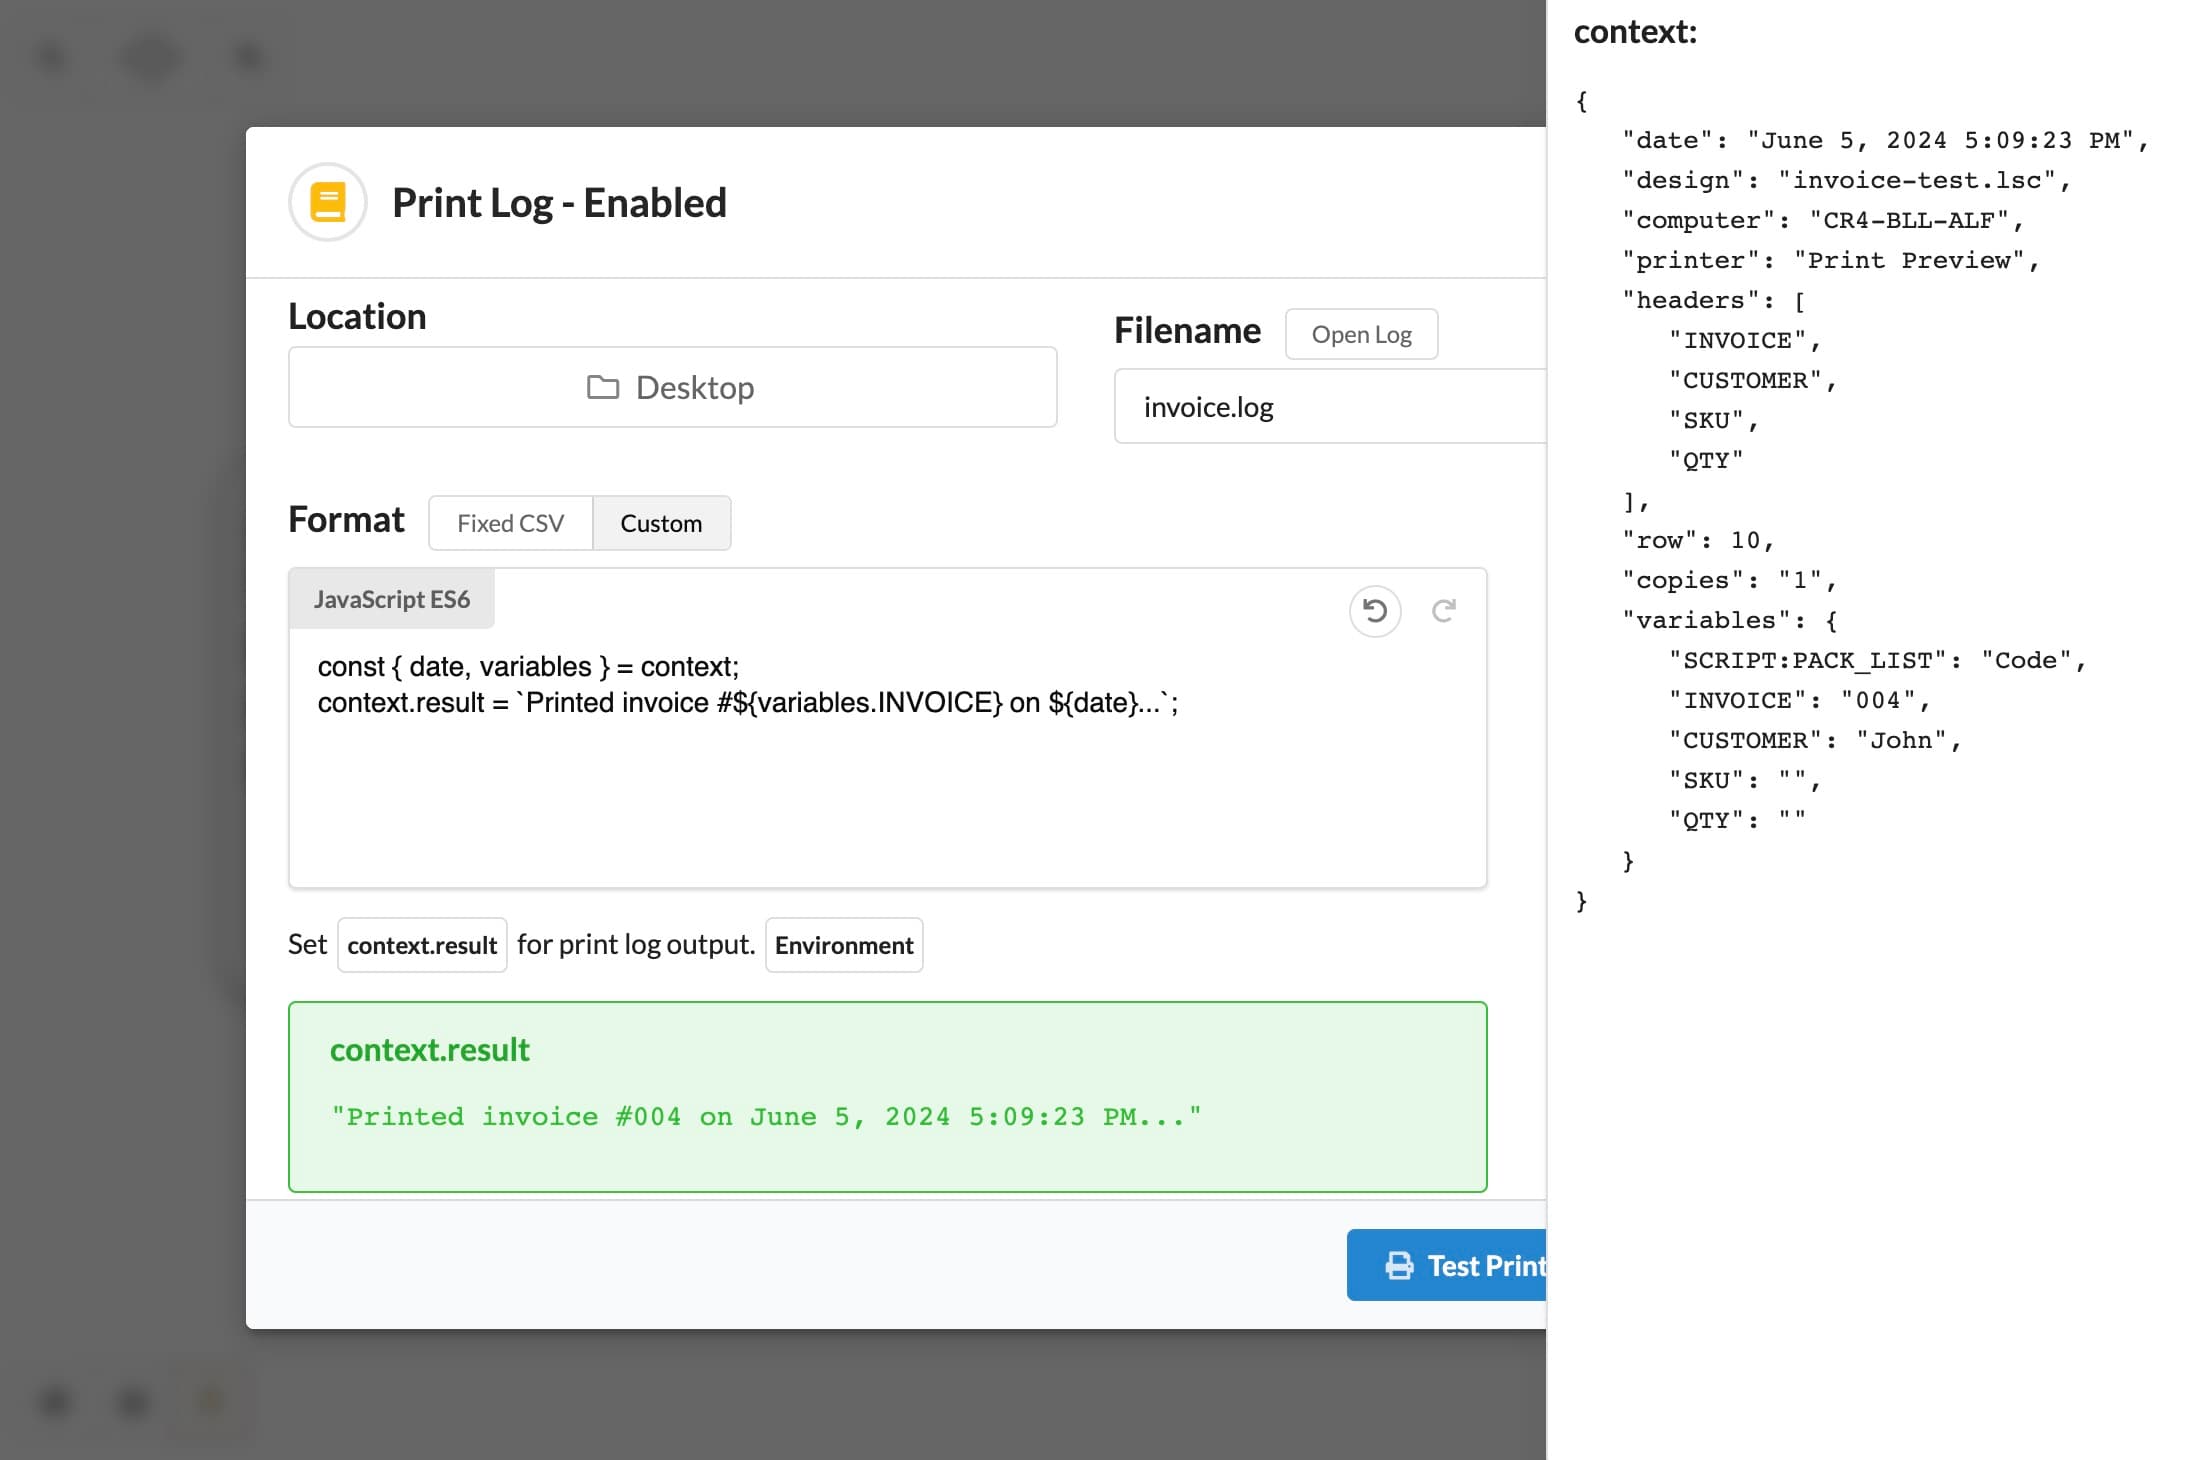Click the printer icon on Test Print
The height and width of the screenshot is (1460, 2200).
pos(1399,1266)
